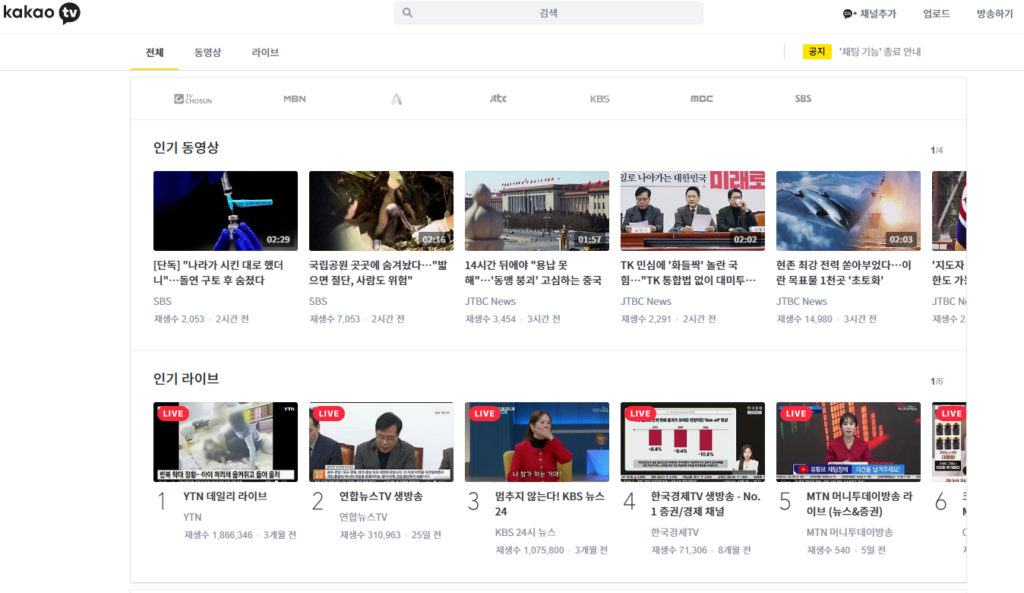Viewport: 1024px width, 593px height.
Task: Open the TV Chosun channel logo
Action: [x=193, y=99]
